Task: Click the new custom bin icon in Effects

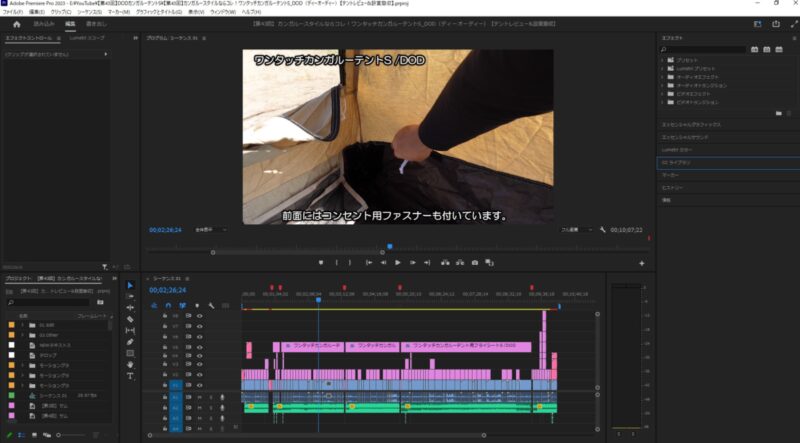Action: coord(779,113)
